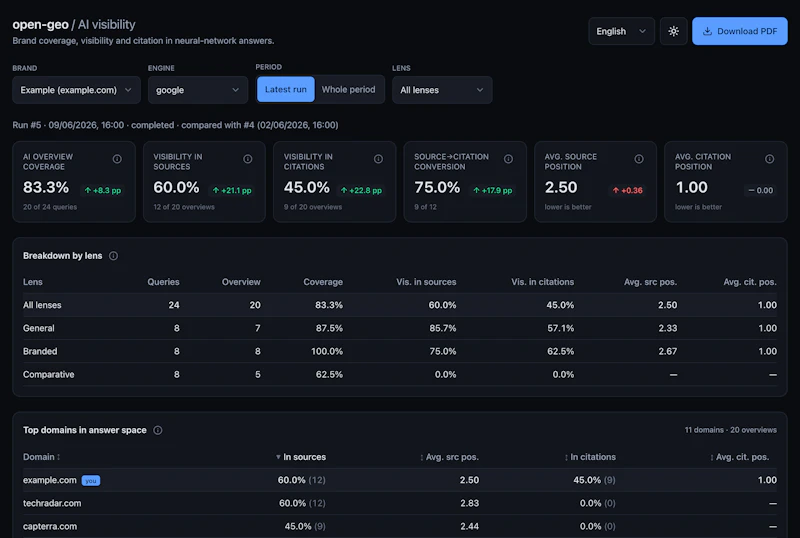This screenshot has width=800, height=538.
Task: Click the +17.9 pp conversion change
Action: [492, 190]
